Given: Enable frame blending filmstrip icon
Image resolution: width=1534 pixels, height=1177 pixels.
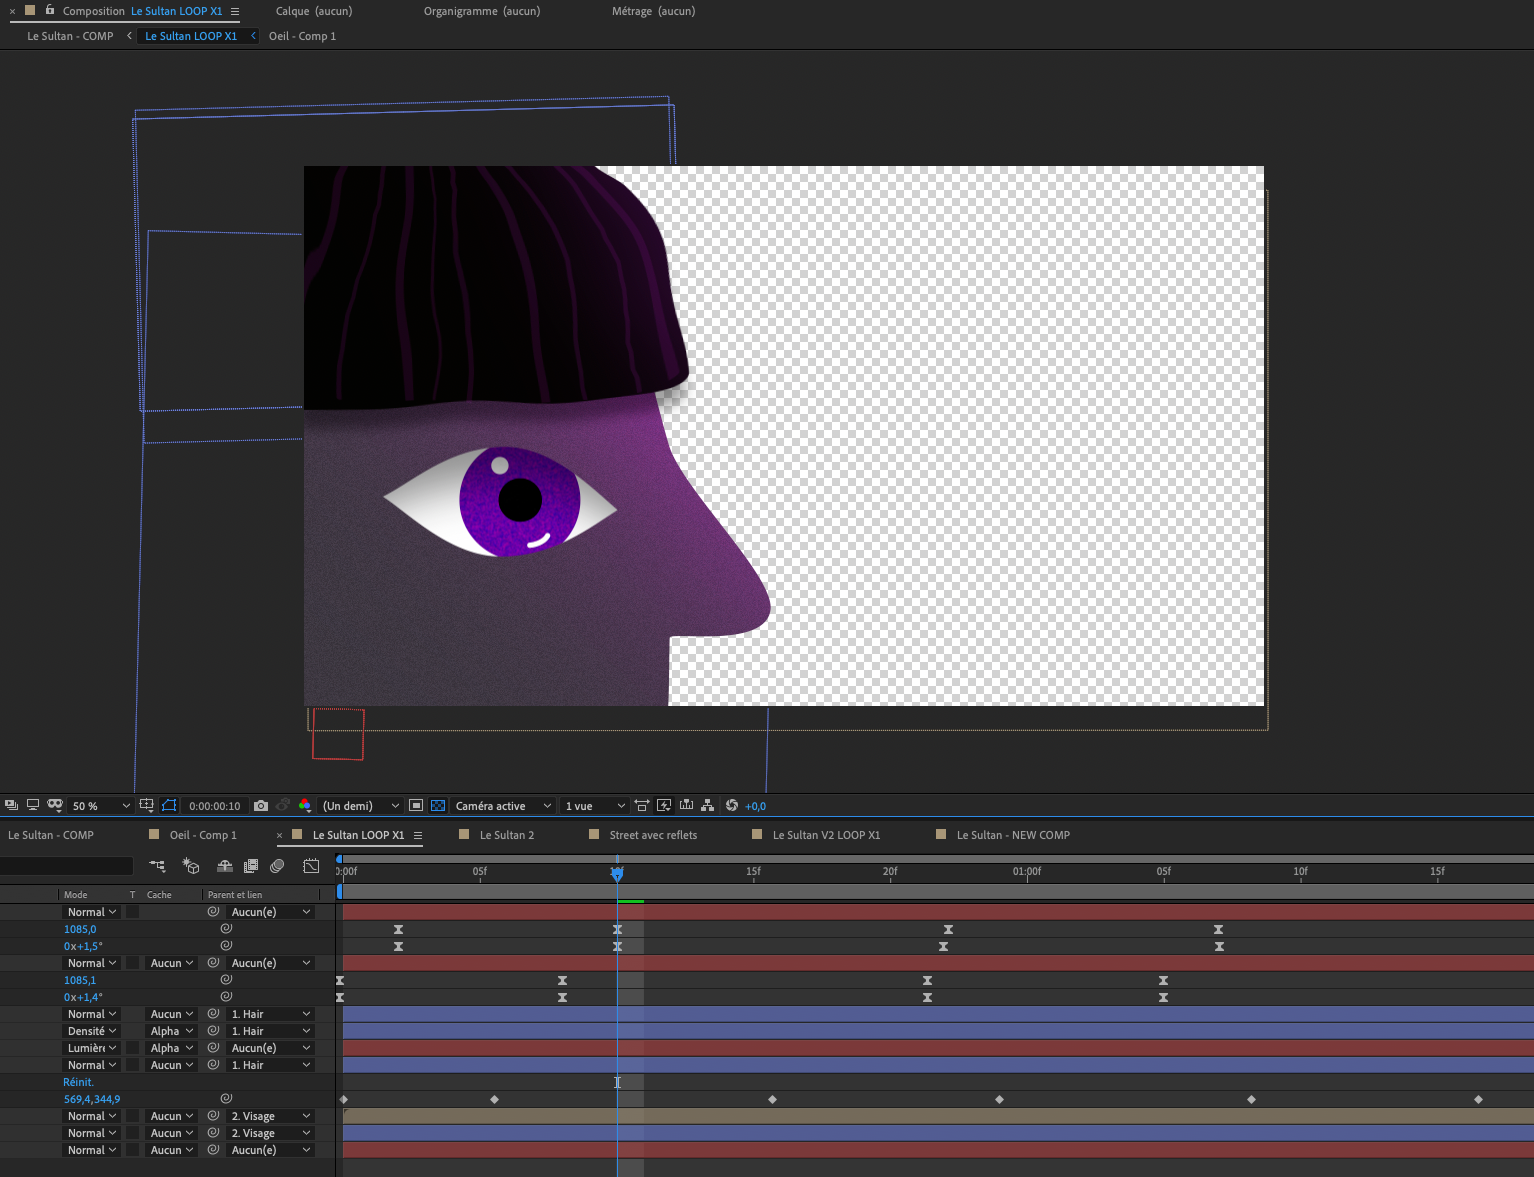Looking at the screenshot, I should click(251, 866).
